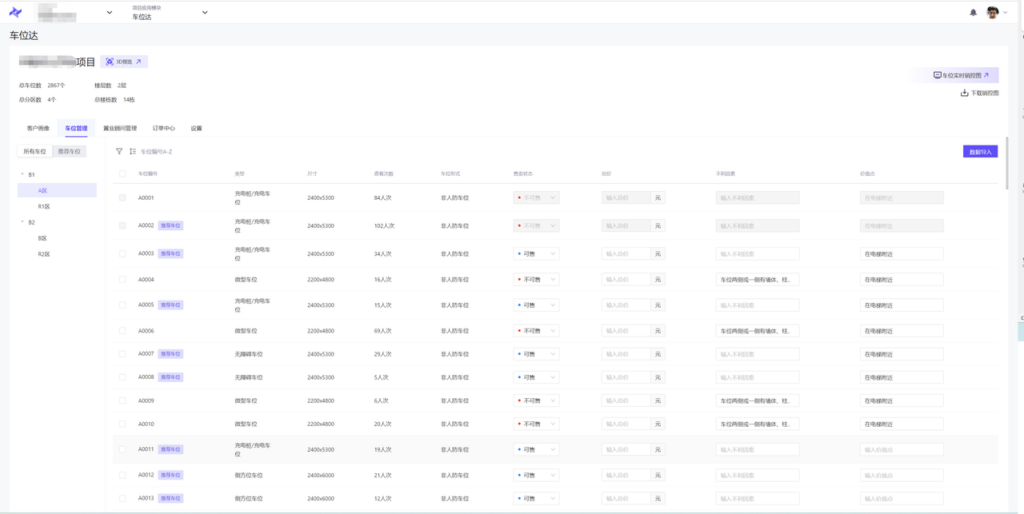Collapse the B1 tree node
The image size is (1024, 514).
(x=22, y=174)
